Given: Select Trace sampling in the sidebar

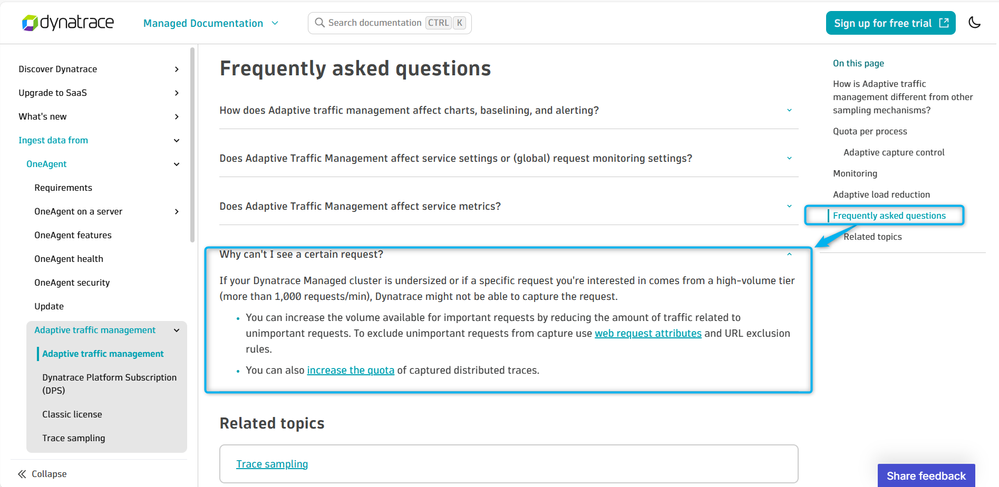Looking at the screenshot, I should pyautogui.click(x=74, y=438).
